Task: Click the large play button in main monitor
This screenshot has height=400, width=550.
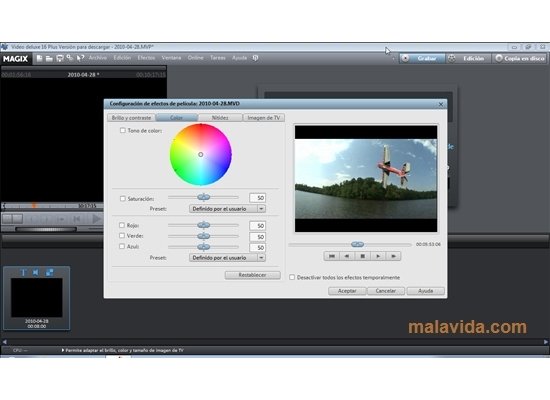Action: click(96, 219)
